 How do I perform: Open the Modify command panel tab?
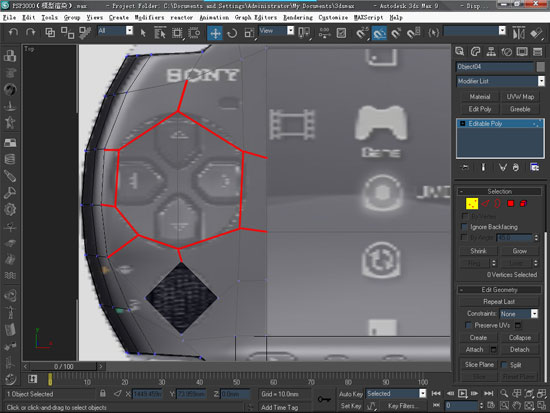click(x=475, y=52)
